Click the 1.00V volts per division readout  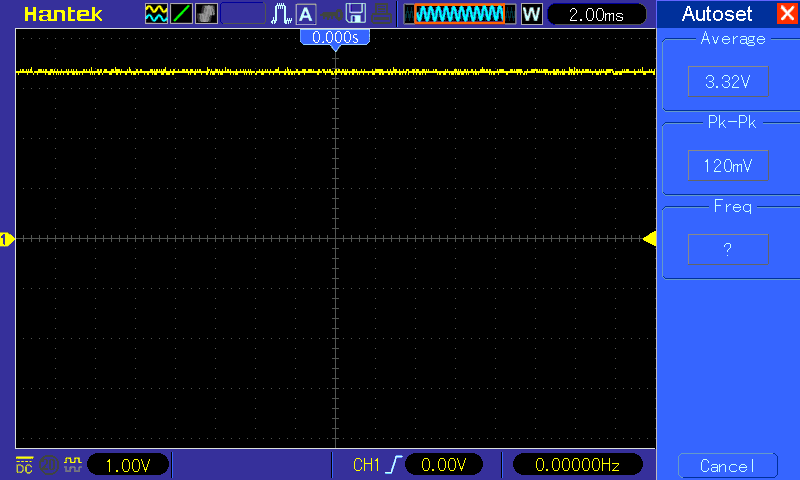click(128, 465)
